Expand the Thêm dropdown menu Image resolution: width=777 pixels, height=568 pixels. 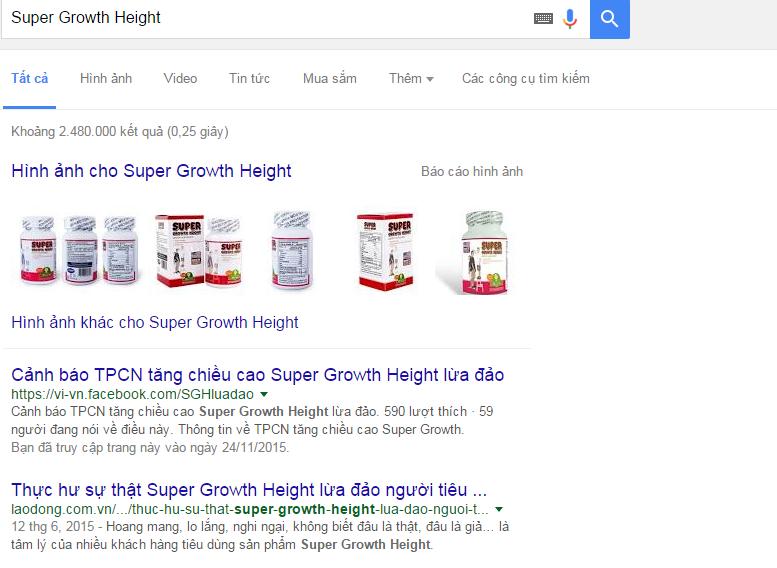pos(411,78)
